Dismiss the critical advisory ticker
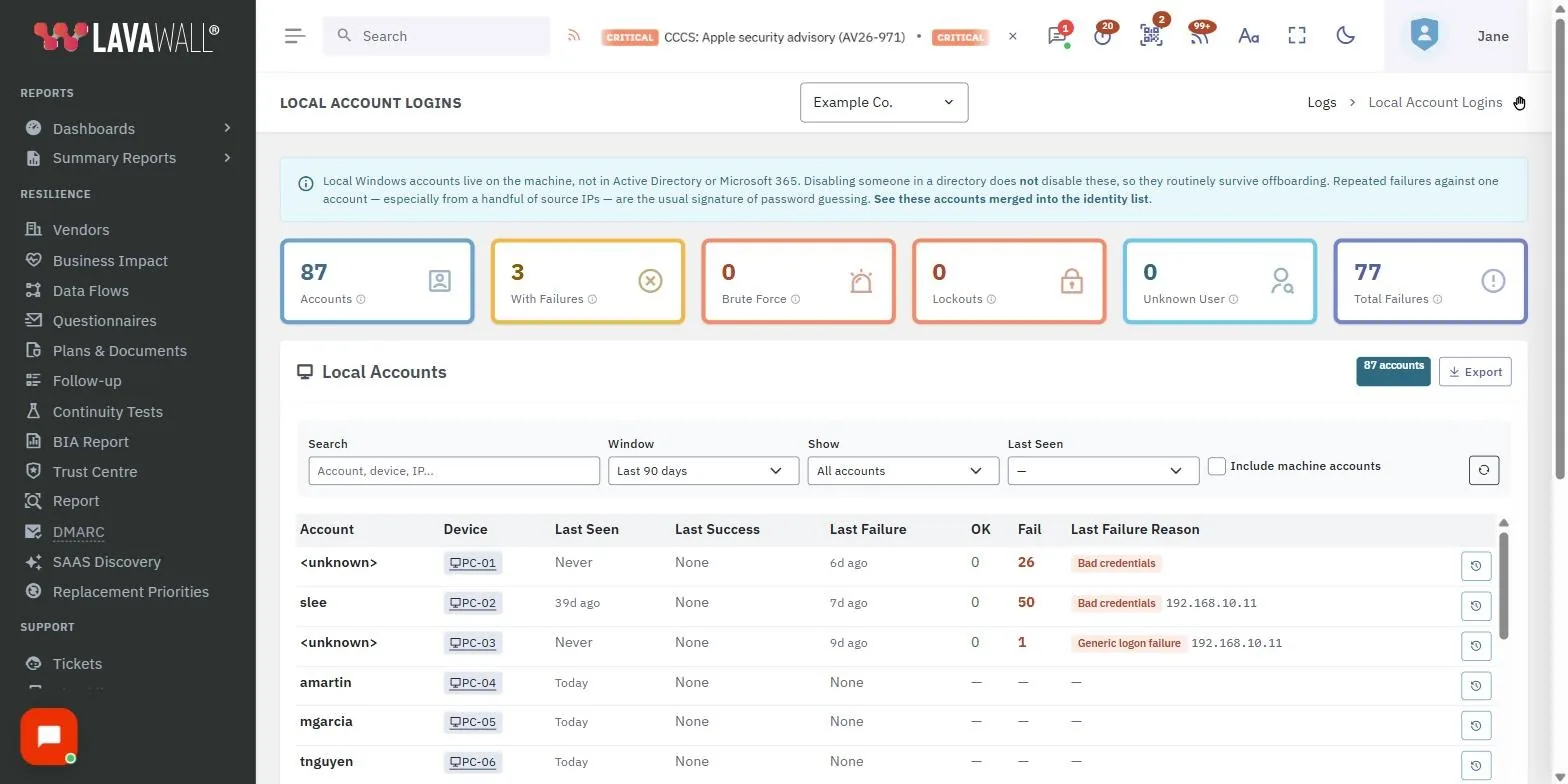The width and height of the screenshot is (1568, 784). coord(1012,36)
